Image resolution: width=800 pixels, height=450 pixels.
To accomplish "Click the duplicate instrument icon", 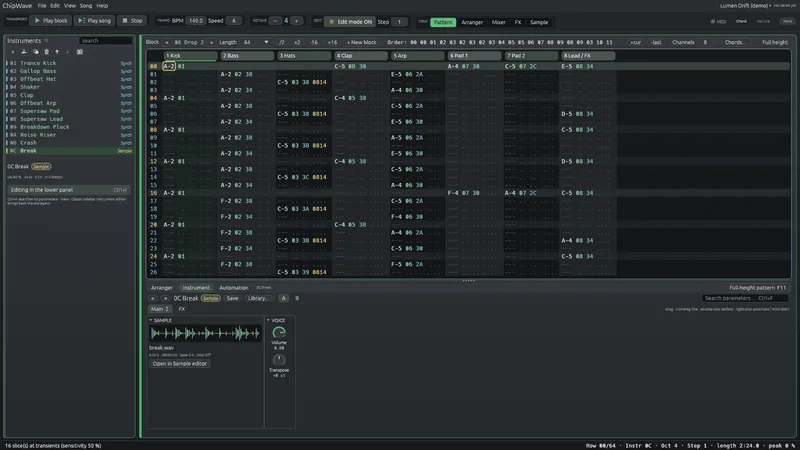I will coord(35,52).
